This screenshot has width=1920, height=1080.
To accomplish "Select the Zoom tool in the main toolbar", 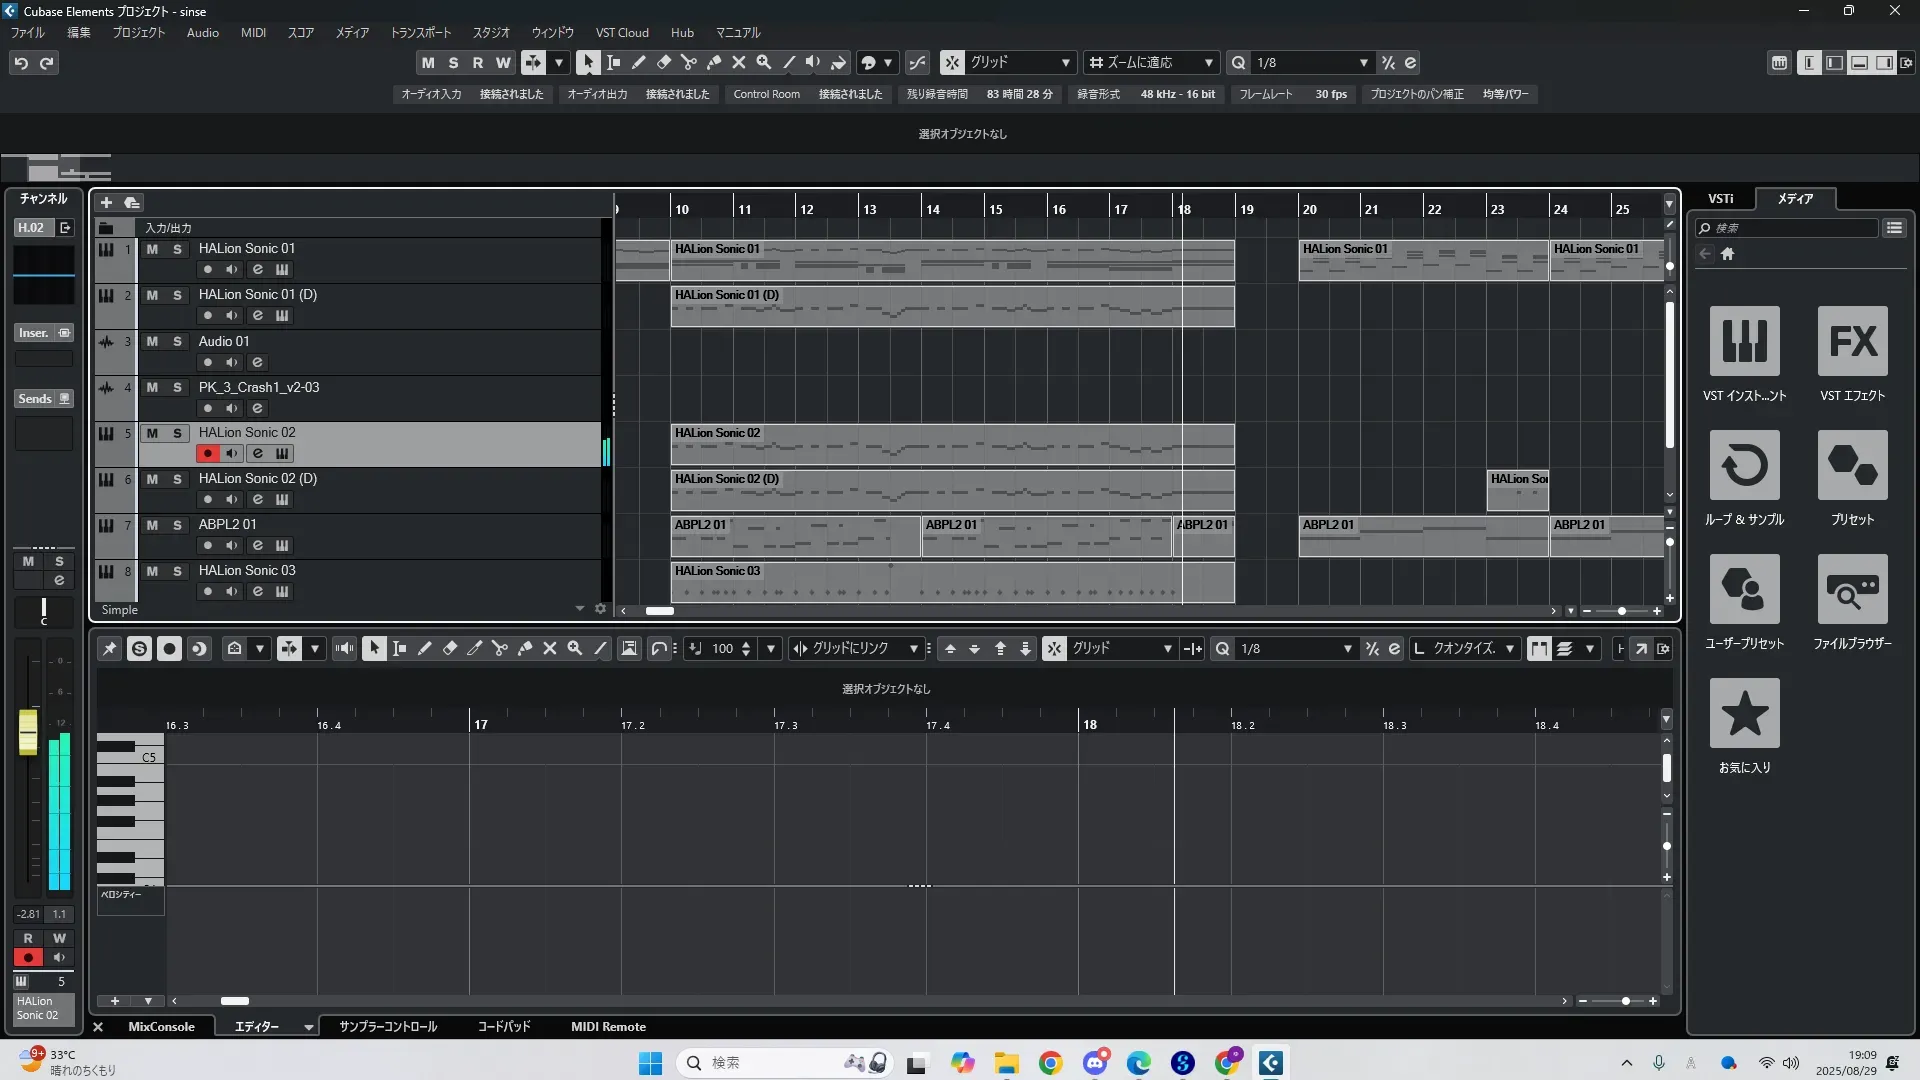I will click(x=764, y=62).
